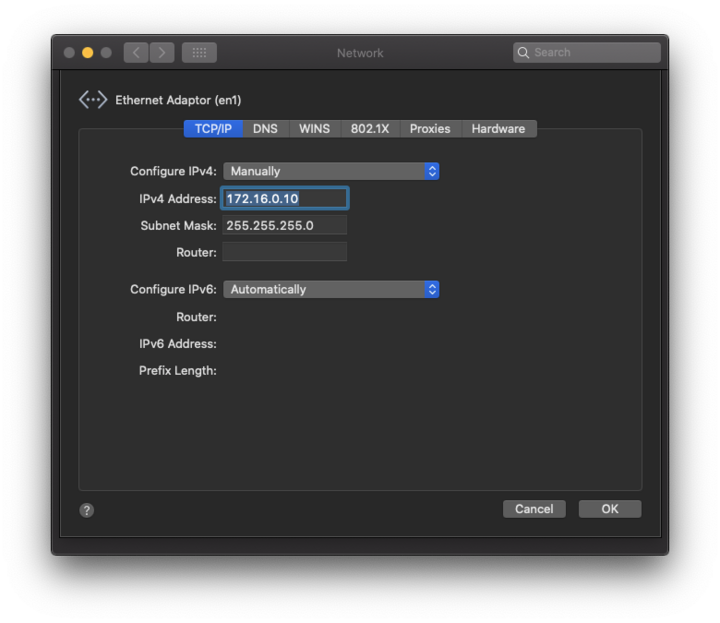Select the Proxies tab
This screenshot has height=623, width=720.
tap(430, 128)
